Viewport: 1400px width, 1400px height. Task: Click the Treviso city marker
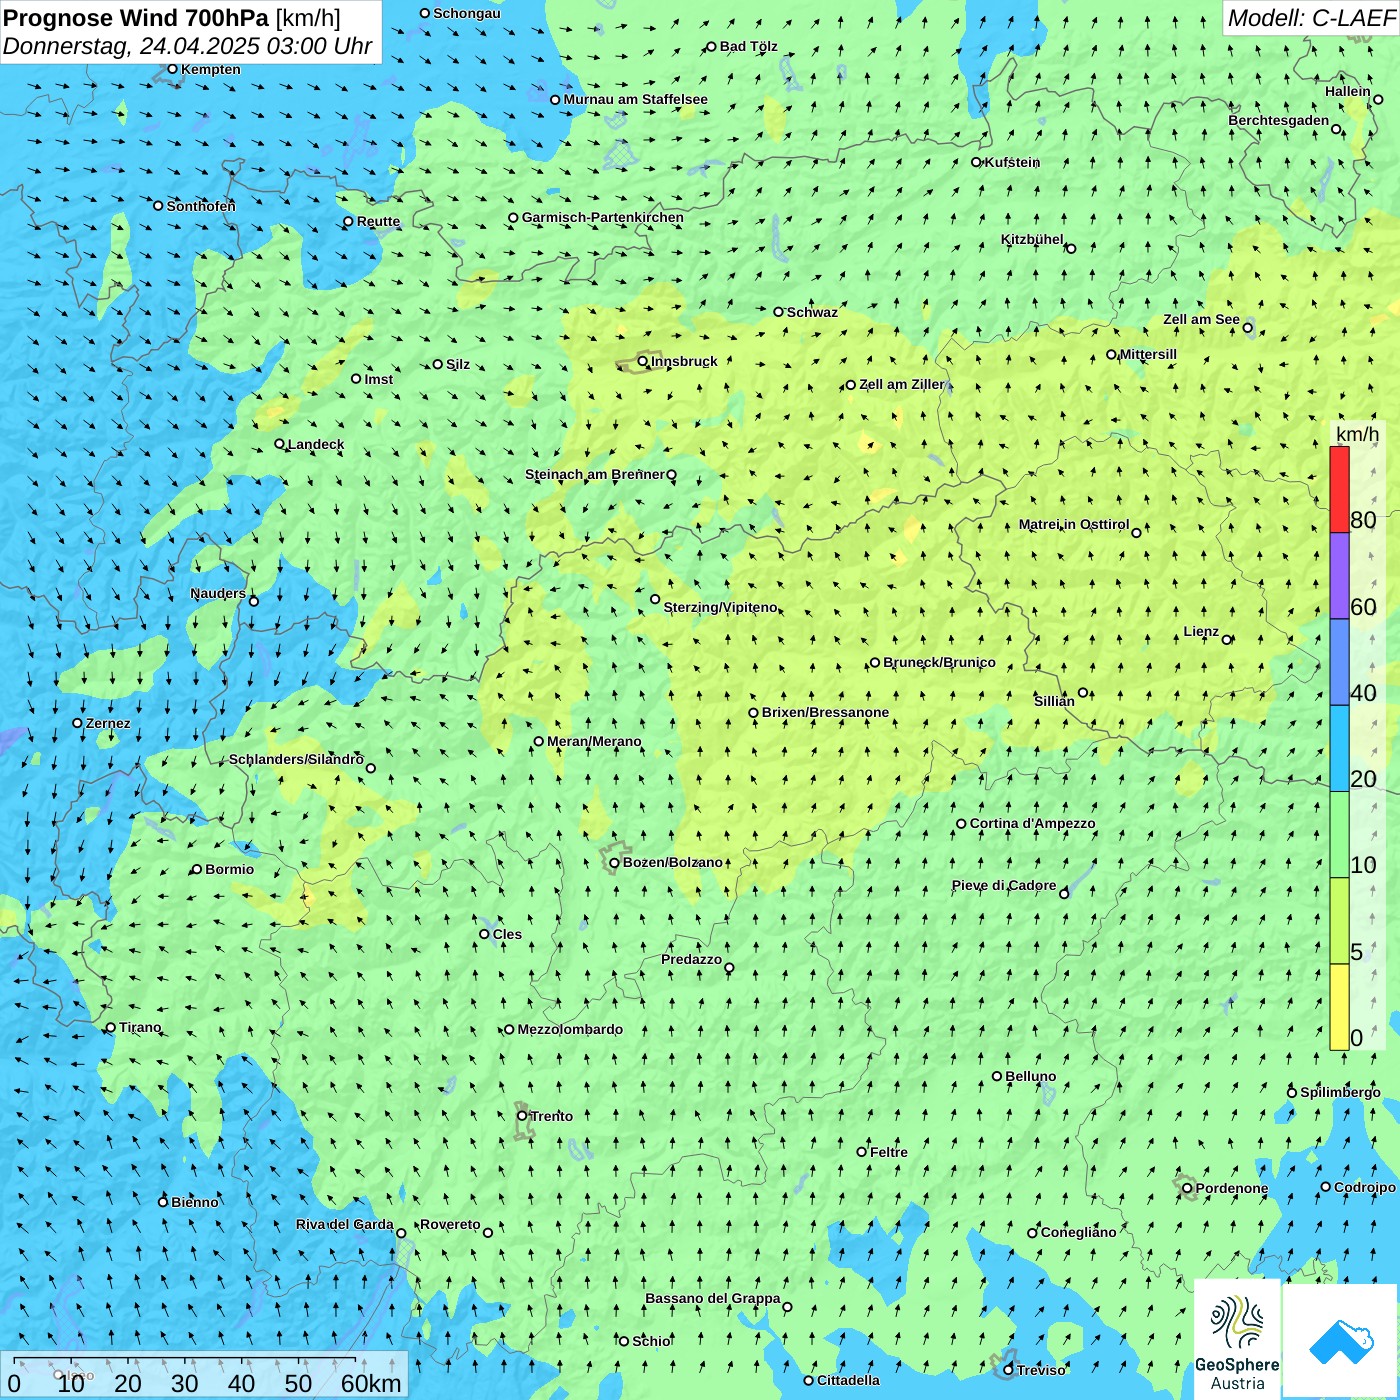click(x=1009, y=1370)
